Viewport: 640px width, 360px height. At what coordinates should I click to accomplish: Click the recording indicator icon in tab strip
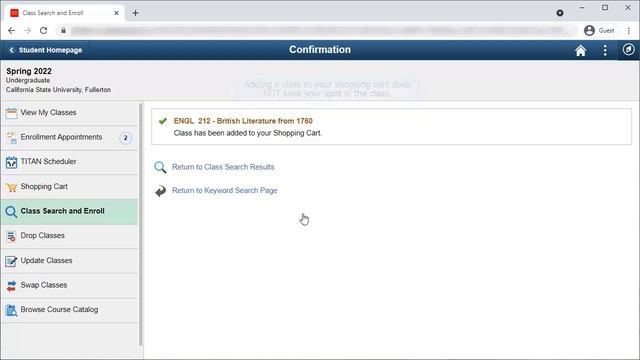[560, 13]
